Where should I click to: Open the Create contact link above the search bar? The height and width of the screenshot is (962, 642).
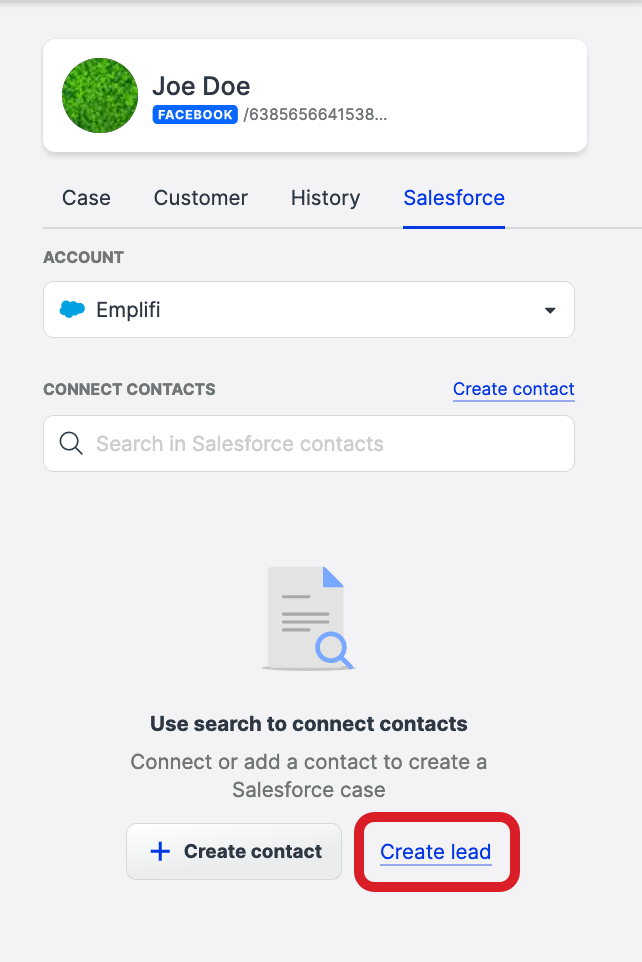tap(513, 389)
